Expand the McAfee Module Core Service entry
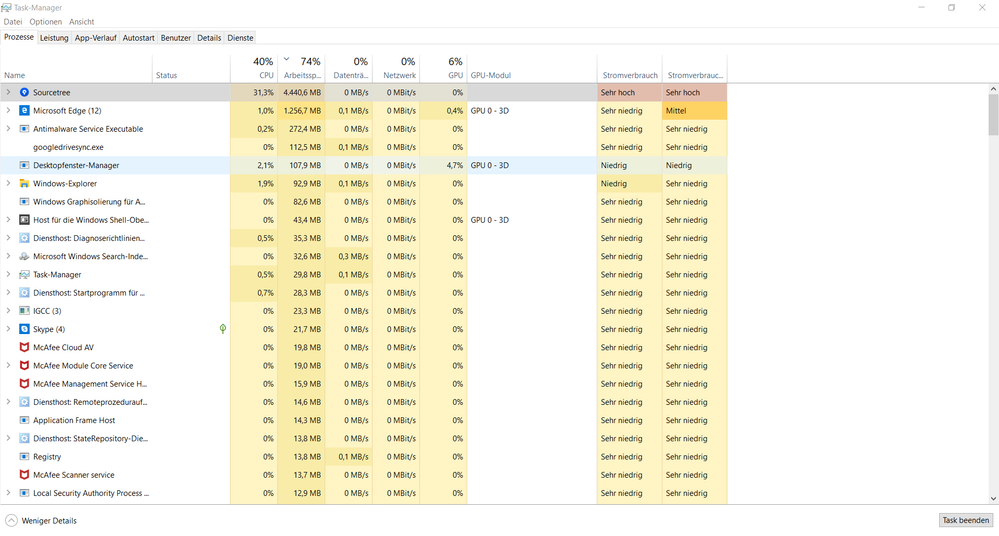 coord(8,366)
